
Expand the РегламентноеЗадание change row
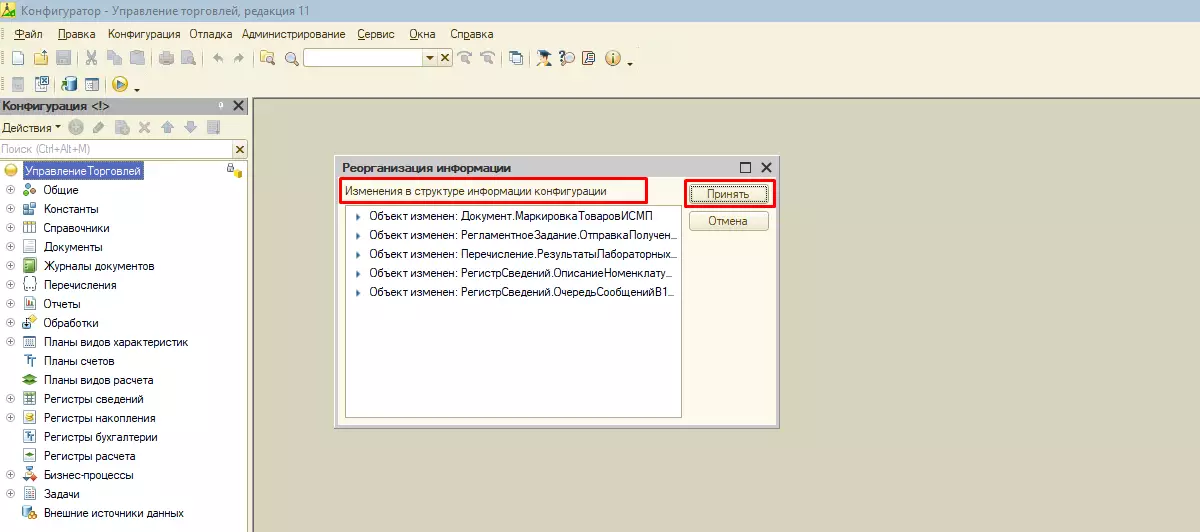[x=359, y=235]
